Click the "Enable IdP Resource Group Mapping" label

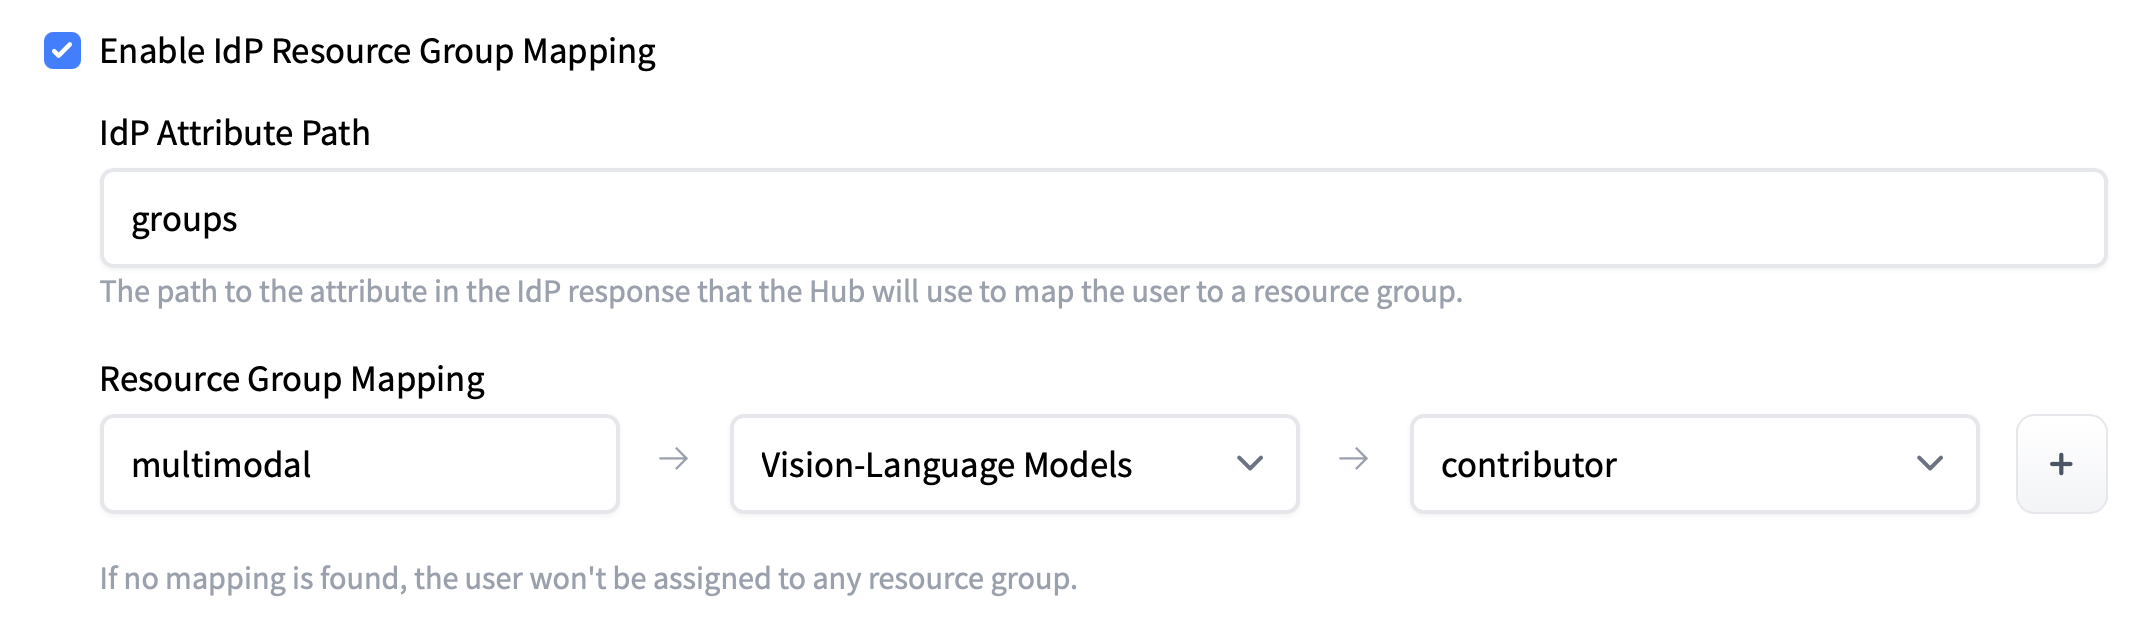pos(377,51)
